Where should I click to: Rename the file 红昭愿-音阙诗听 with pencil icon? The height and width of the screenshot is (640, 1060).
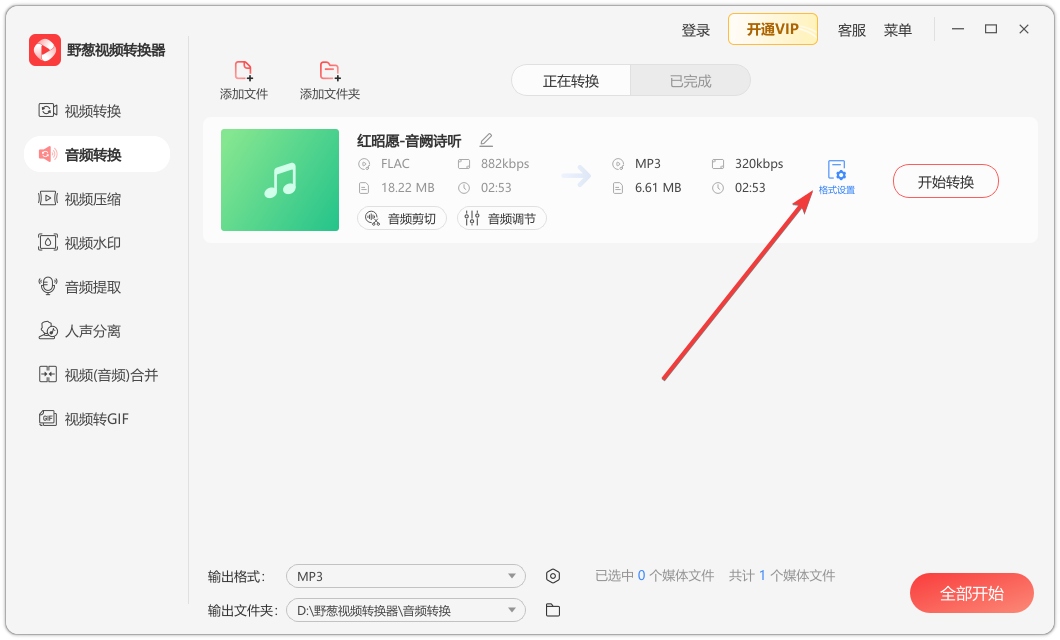click(x=486, y=140)
